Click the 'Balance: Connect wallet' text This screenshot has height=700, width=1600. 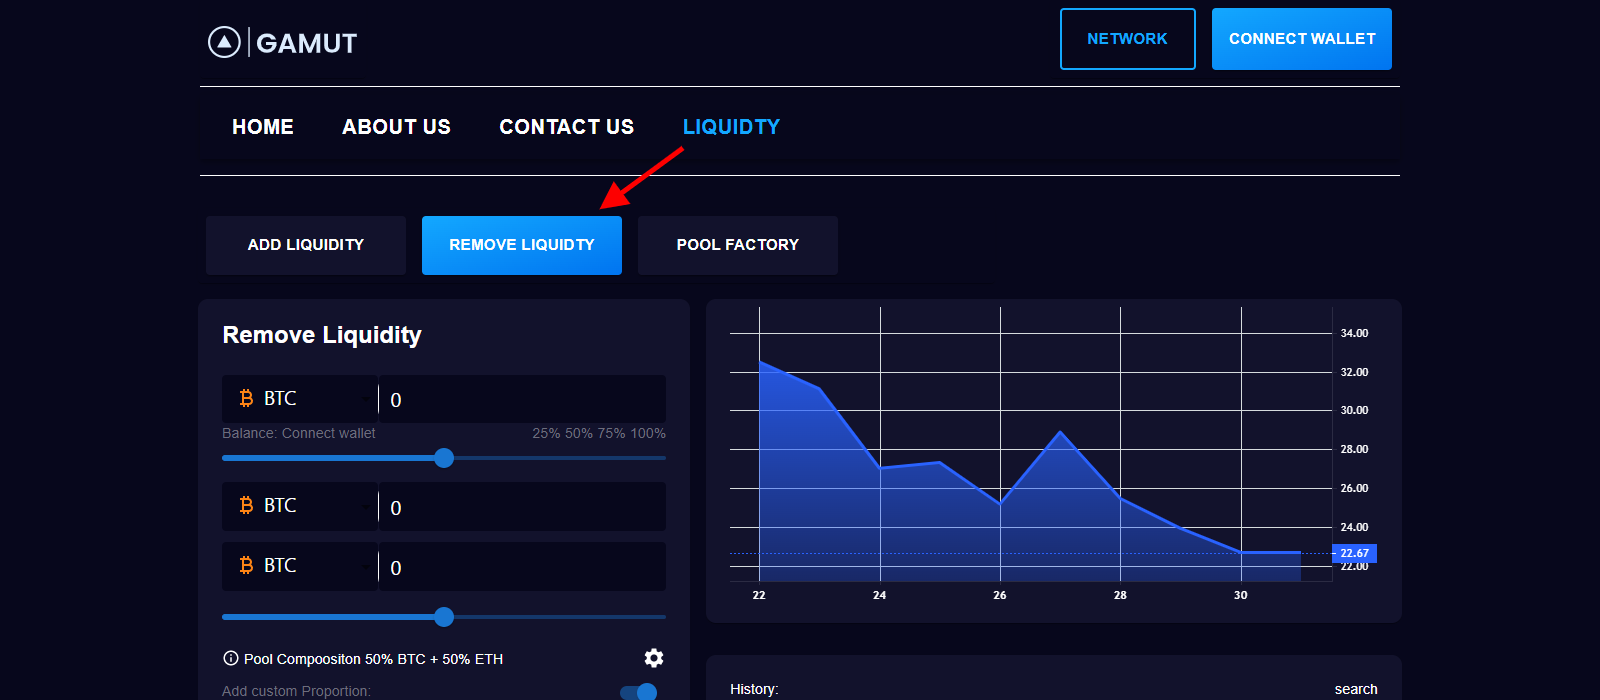[x=299, y=433]
